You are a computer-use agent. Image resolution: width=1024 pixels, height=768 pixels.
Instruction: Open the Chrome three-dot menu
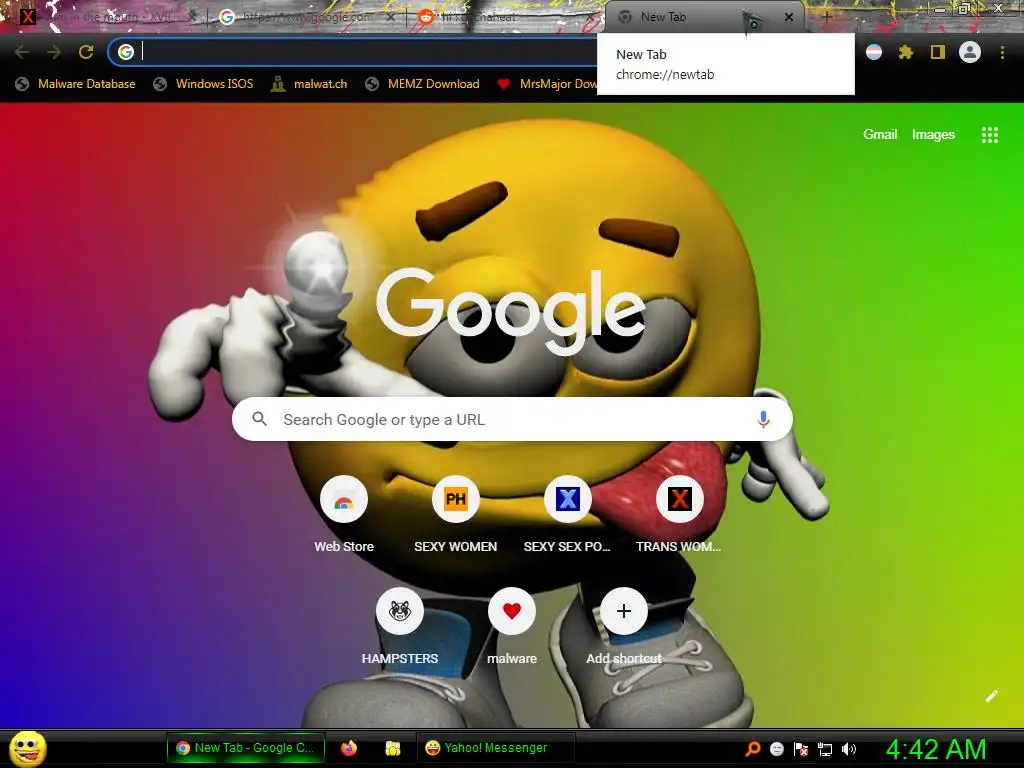(x=1002, y=52)
